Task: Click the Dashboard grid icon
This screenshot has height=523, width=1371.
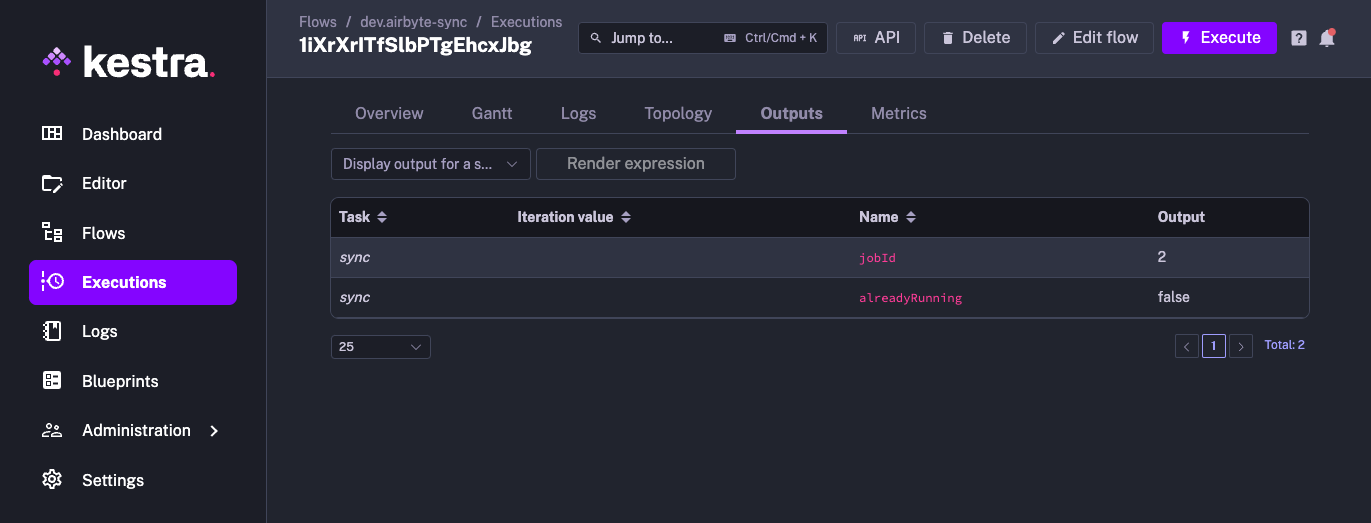Action: click(x=52, y=134)
